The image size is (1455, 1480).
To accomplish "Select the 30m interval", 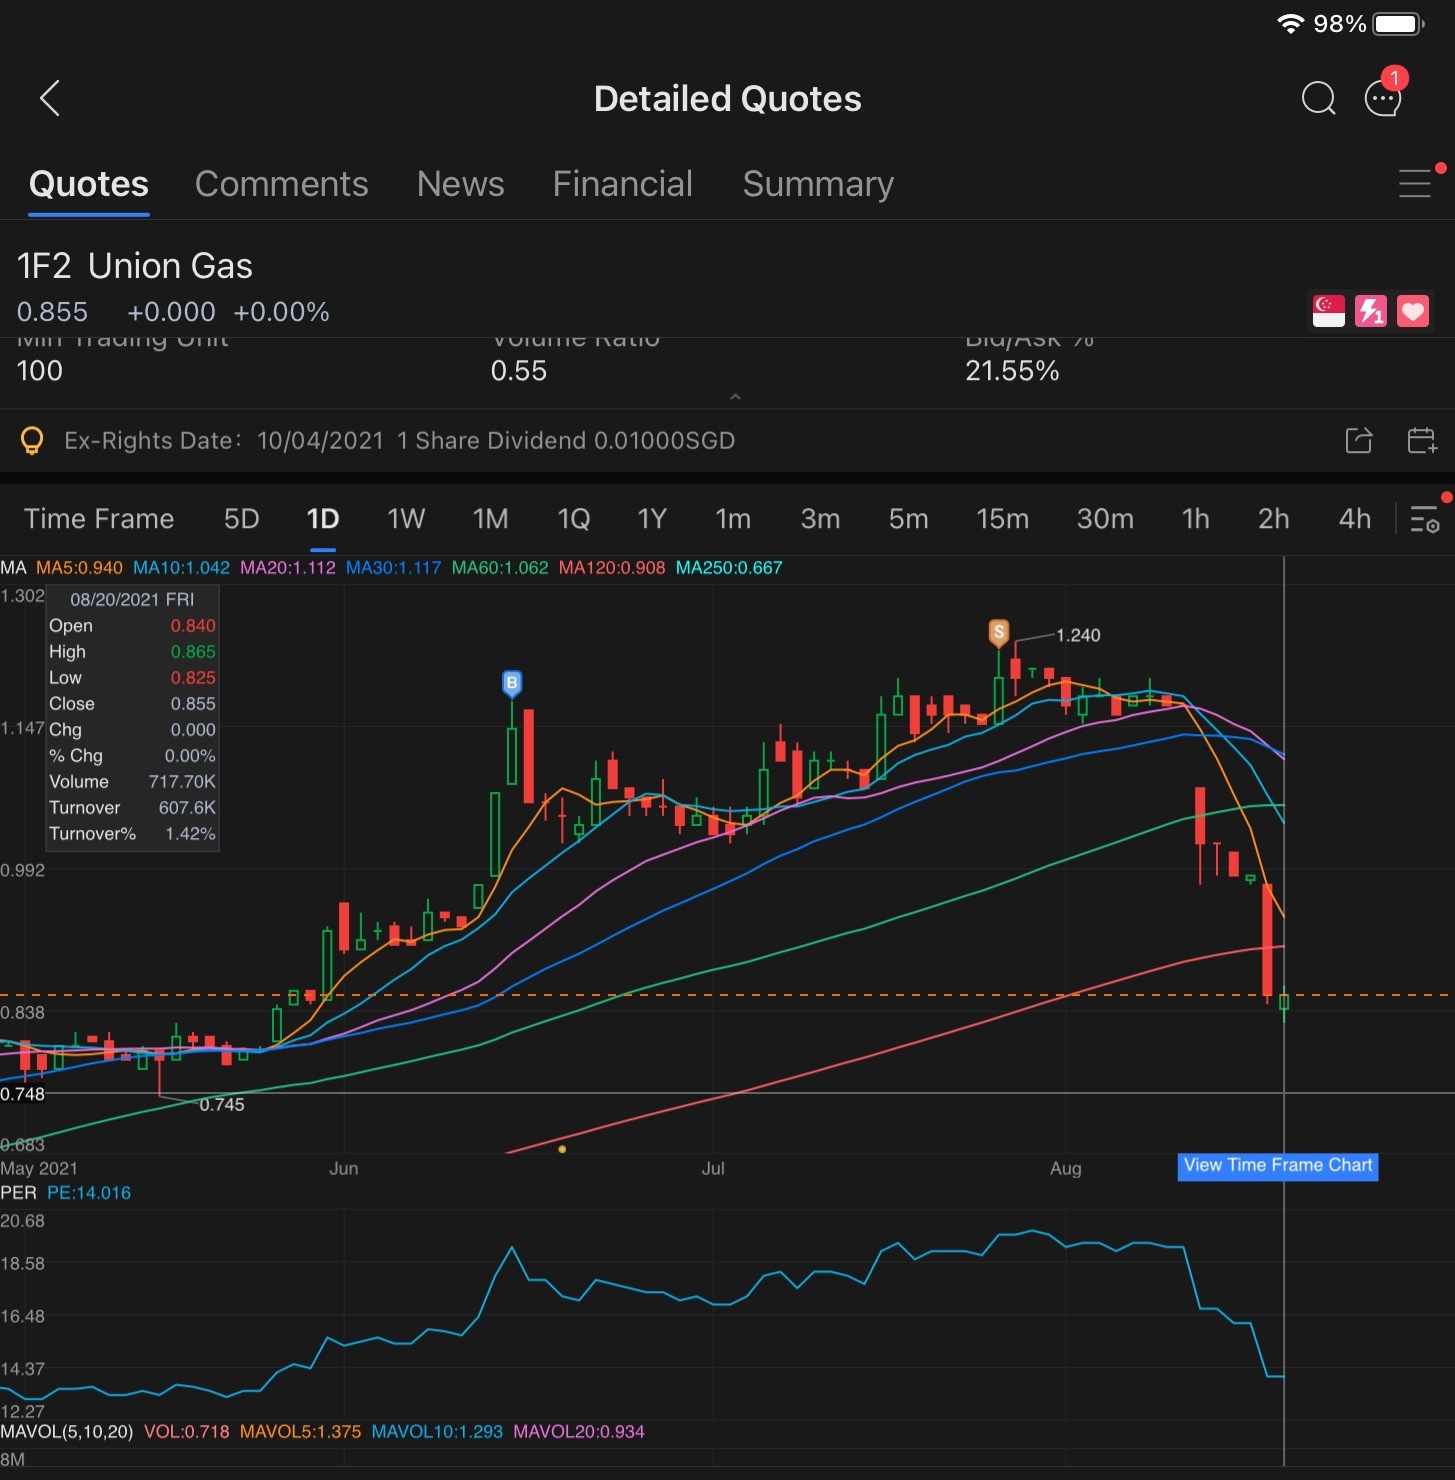I will [1105, 519].
